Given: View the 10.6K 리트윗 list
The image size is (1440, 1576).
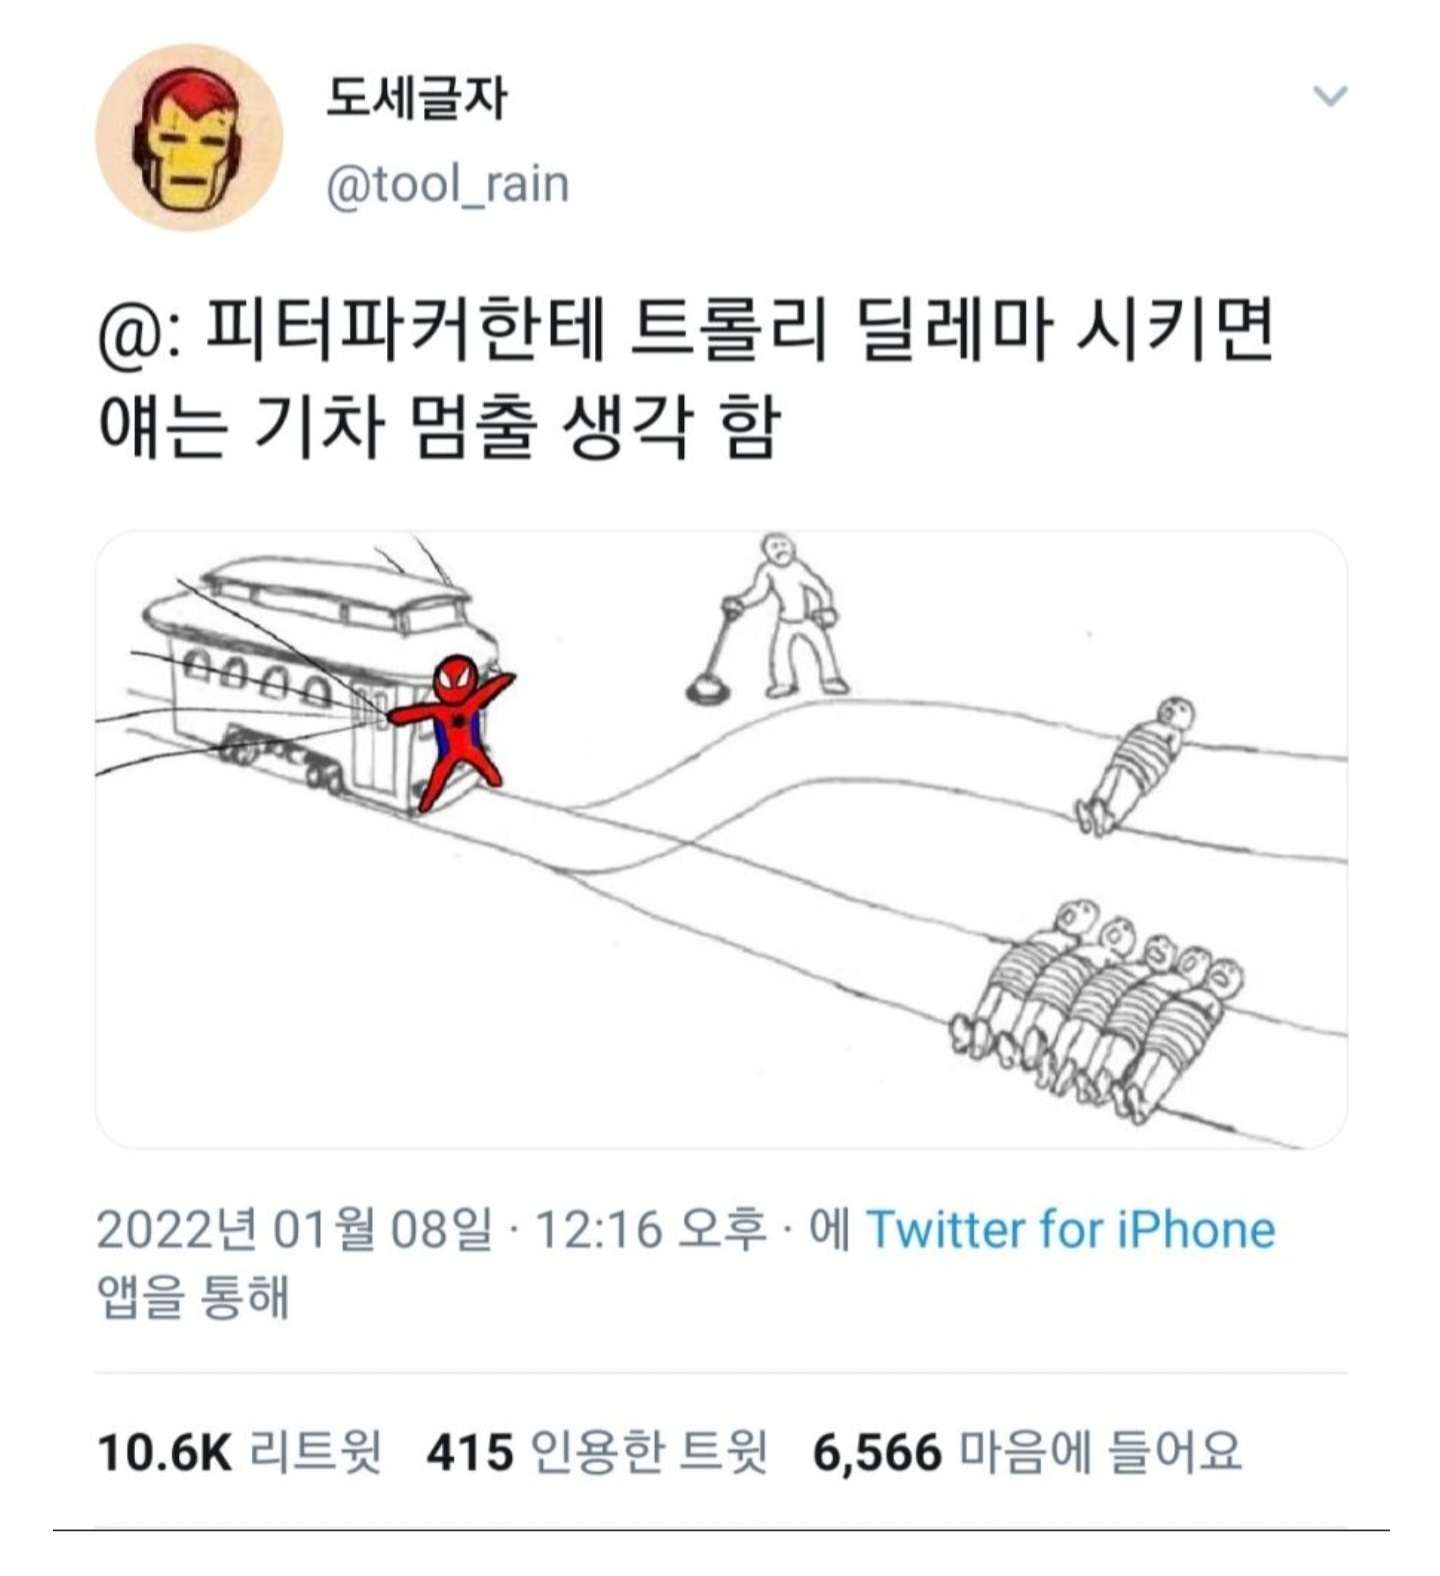Looking at the screenshot, I should [x=239, y=1452].
